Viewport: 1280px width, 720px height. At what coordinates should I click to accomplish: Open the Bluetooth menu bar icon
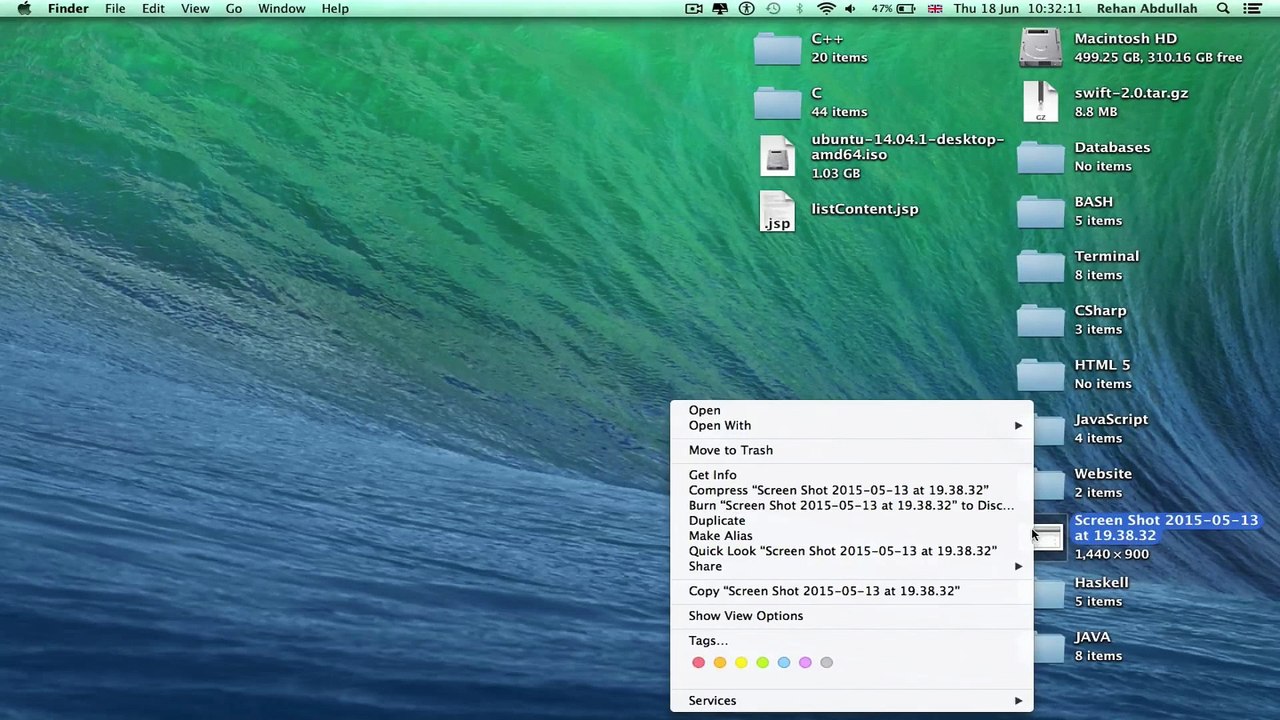click(x=799, y=9)
